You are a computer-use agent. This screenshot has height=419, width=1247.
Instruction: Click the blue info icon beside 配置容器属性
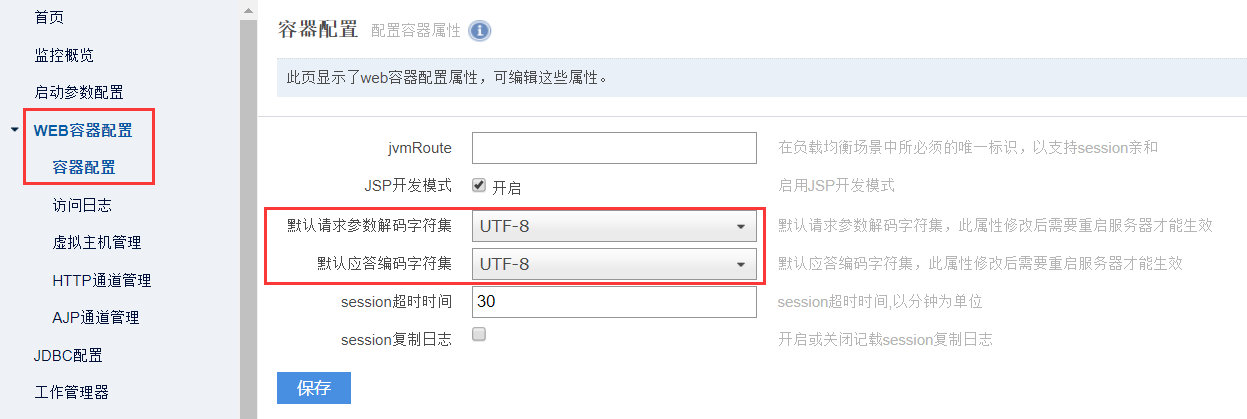tap(480, 31)
